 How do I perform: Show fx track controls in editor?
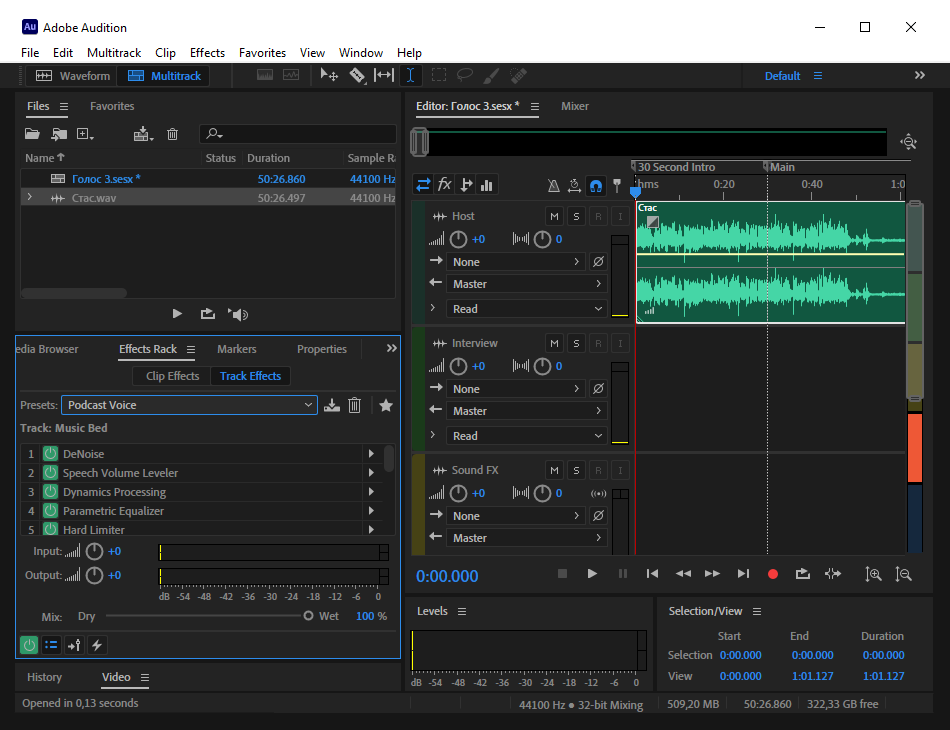click(x=445, y=185)
